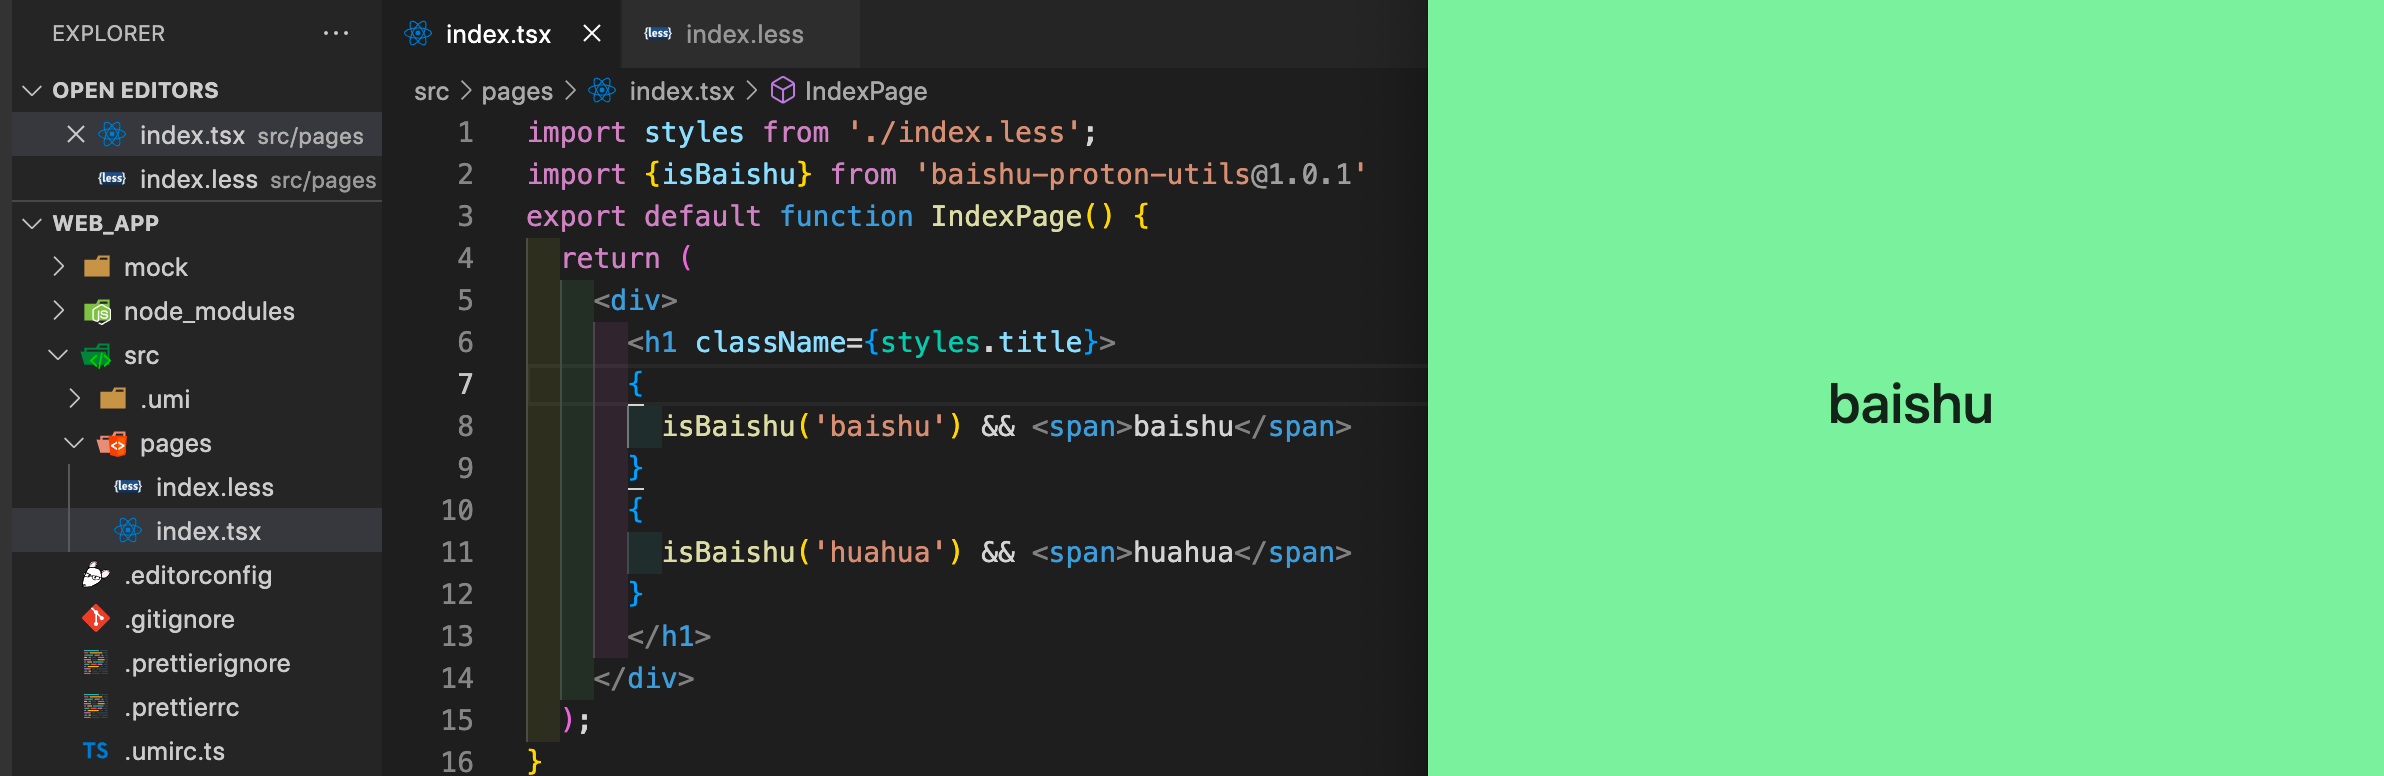2384x776 pixels.
Task: Click index.tsx in the breadcrumb path
Action: (x=682, y=91)
